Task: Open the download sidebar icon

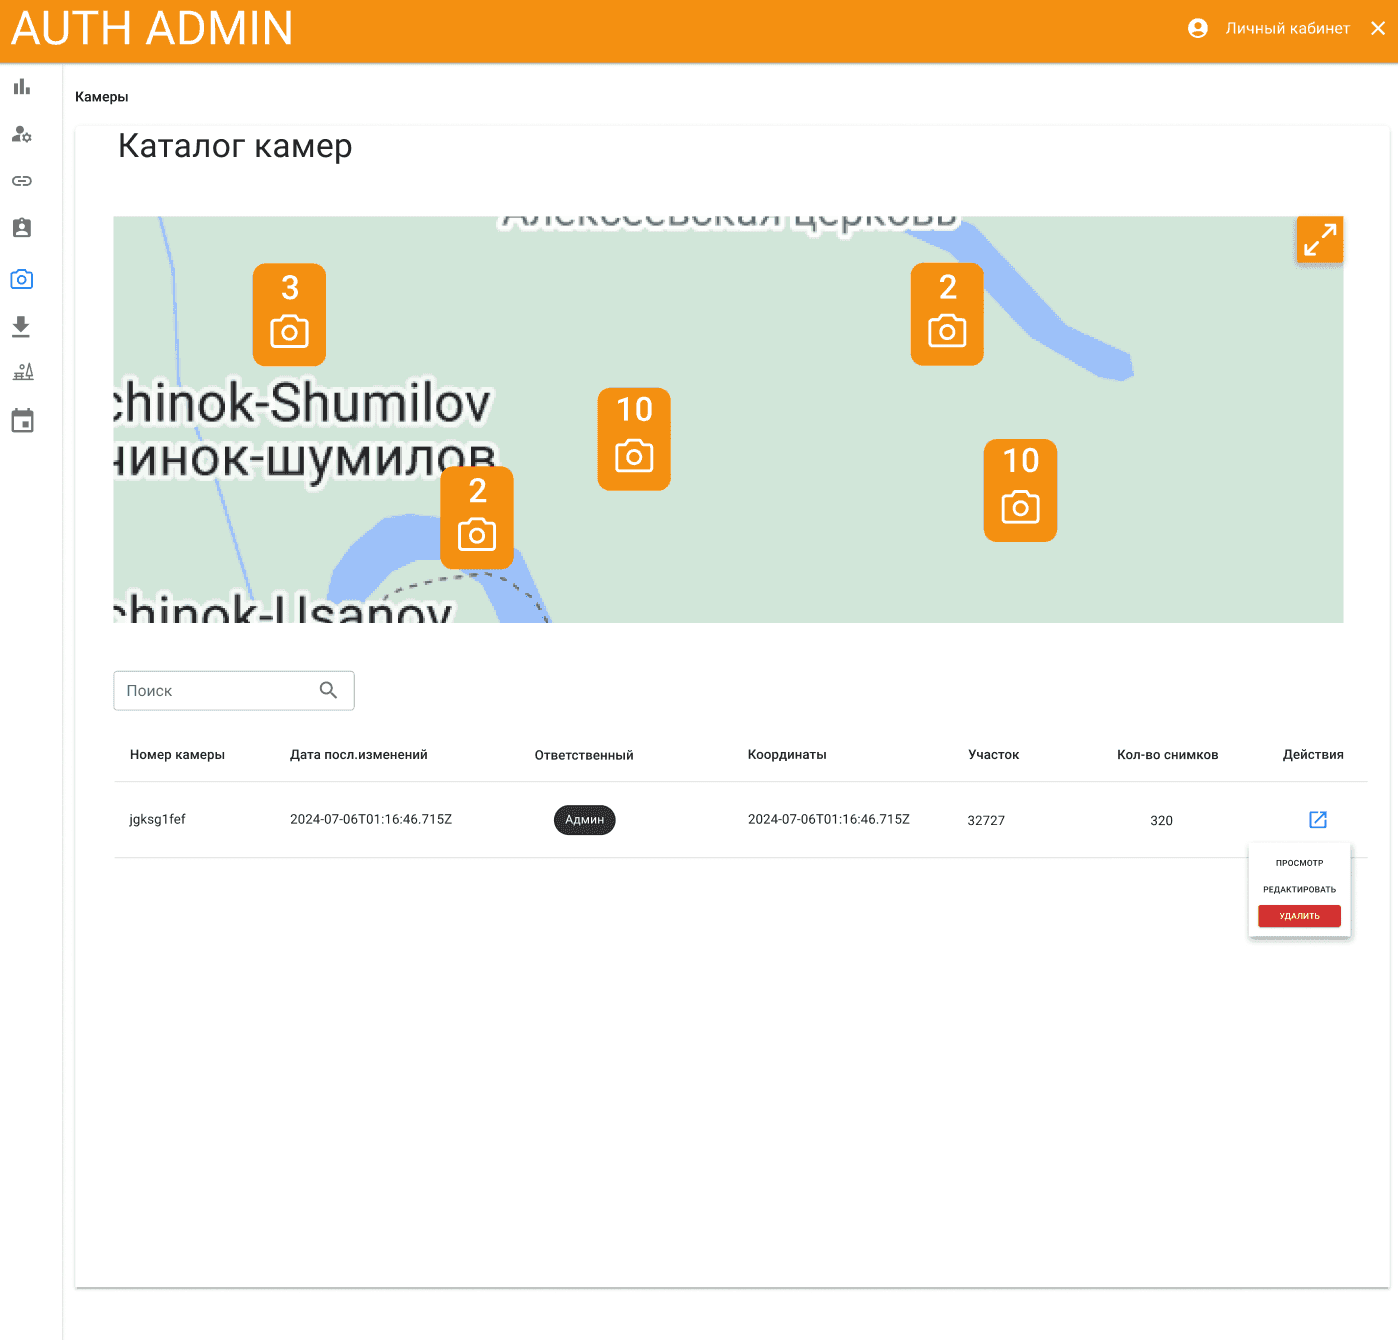Action: (21, 326)
